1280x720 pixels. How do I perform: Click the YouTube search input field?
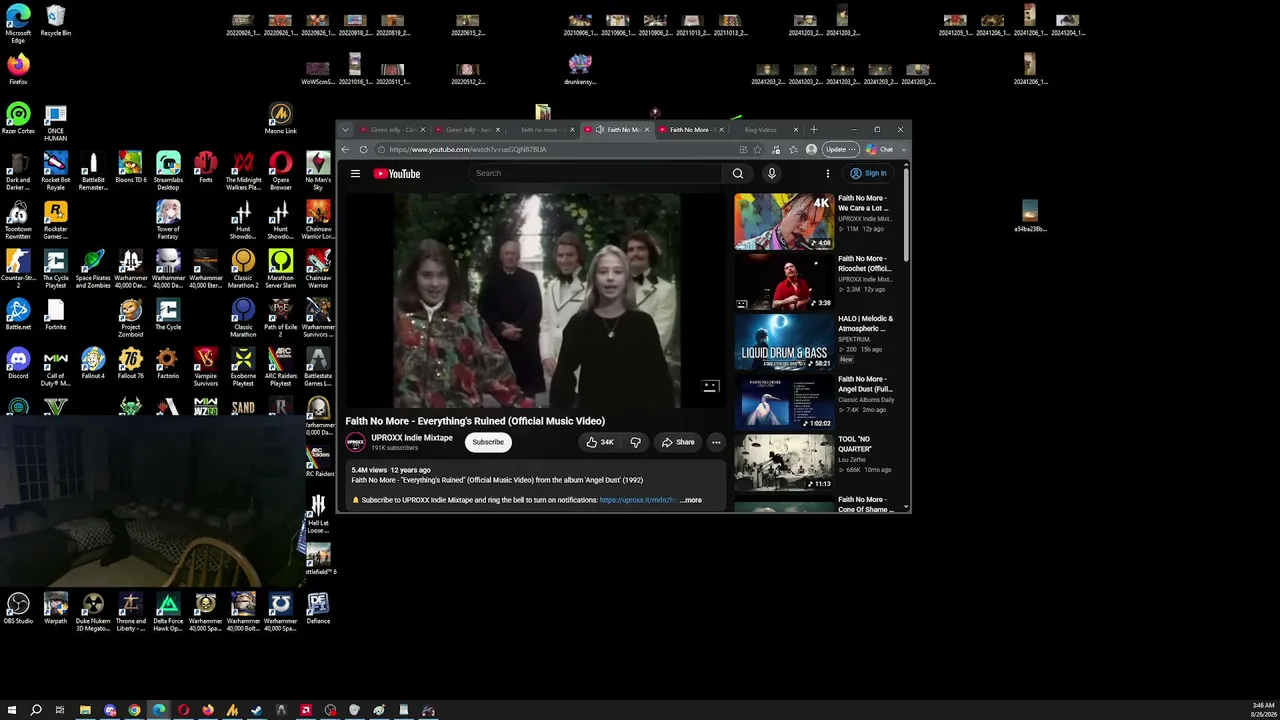(596, 174)
